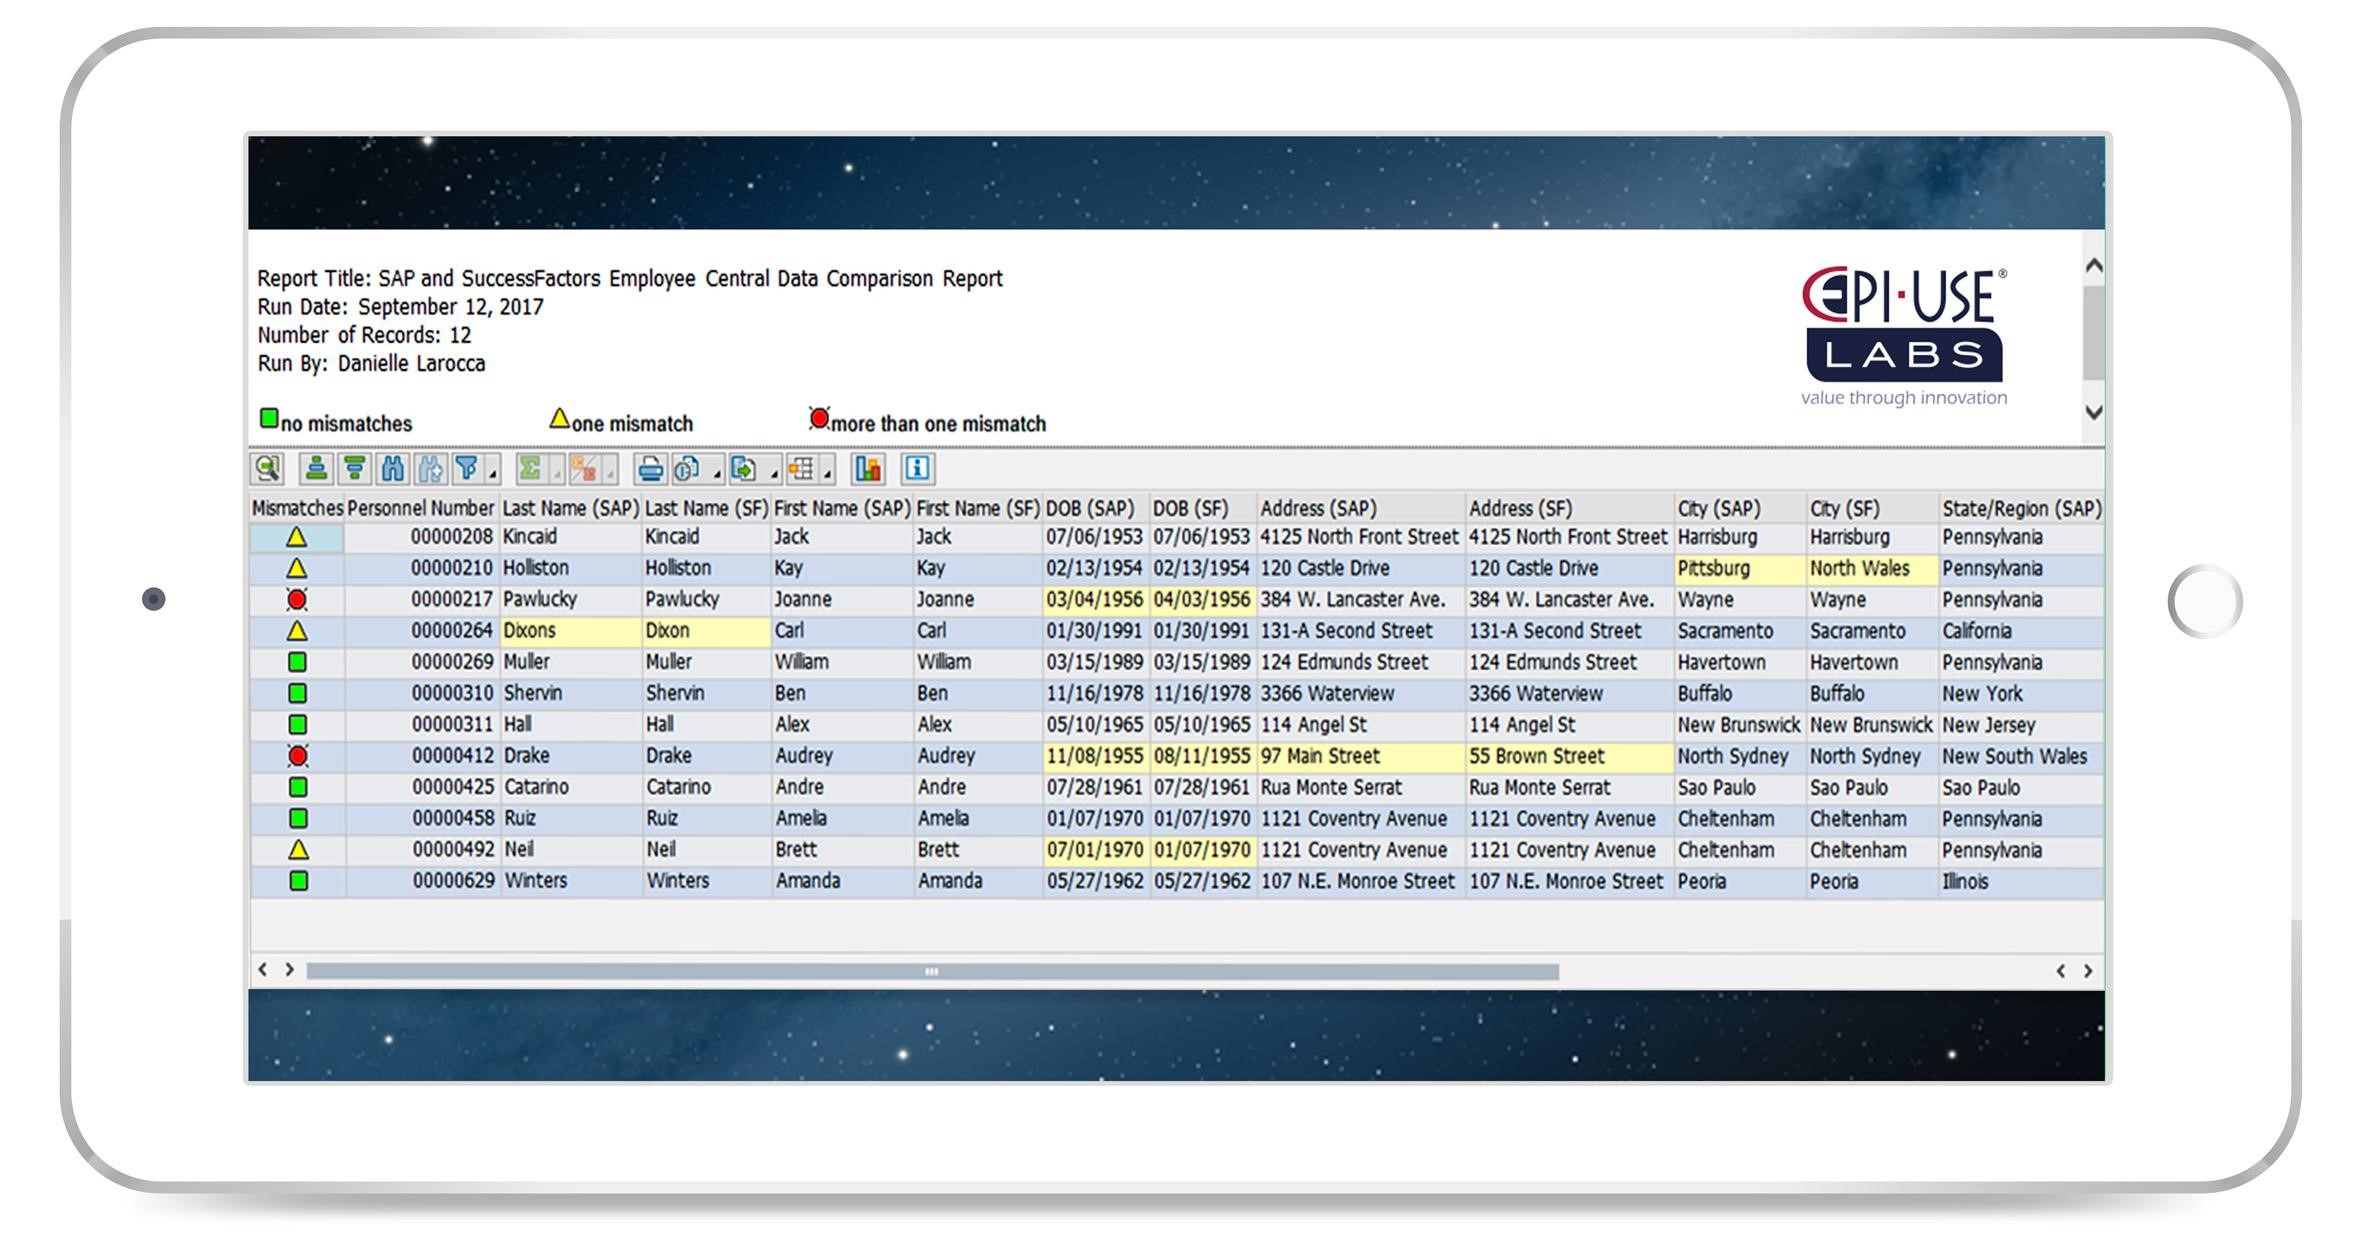The image size is (2362, 1245).
Task: Click the Personnel Number column header
Action: click(x=420, y=508)
